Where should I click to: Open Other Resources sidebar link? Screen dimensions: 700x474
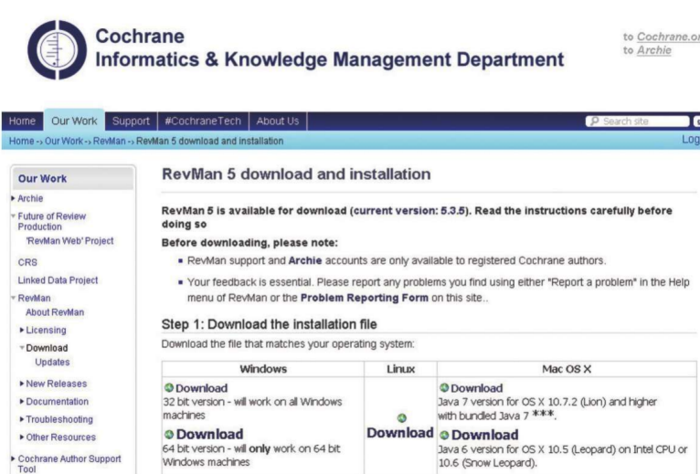[61, 437]
